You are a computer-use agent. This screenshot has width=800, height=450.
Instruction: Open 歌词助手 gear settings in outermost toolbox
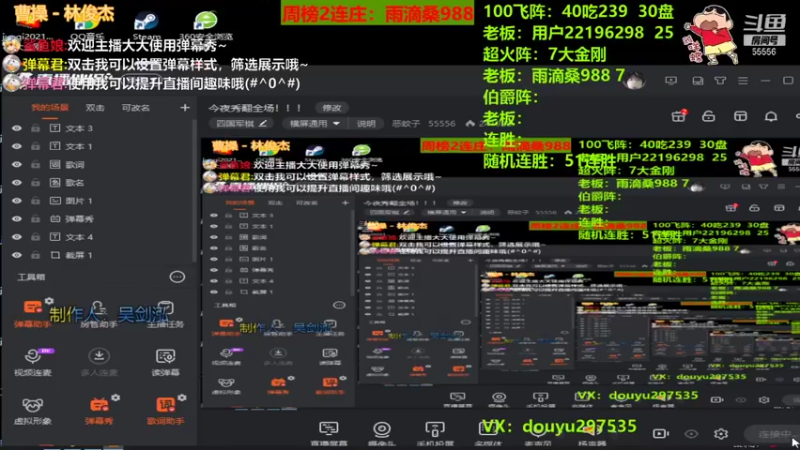point(182,397)
